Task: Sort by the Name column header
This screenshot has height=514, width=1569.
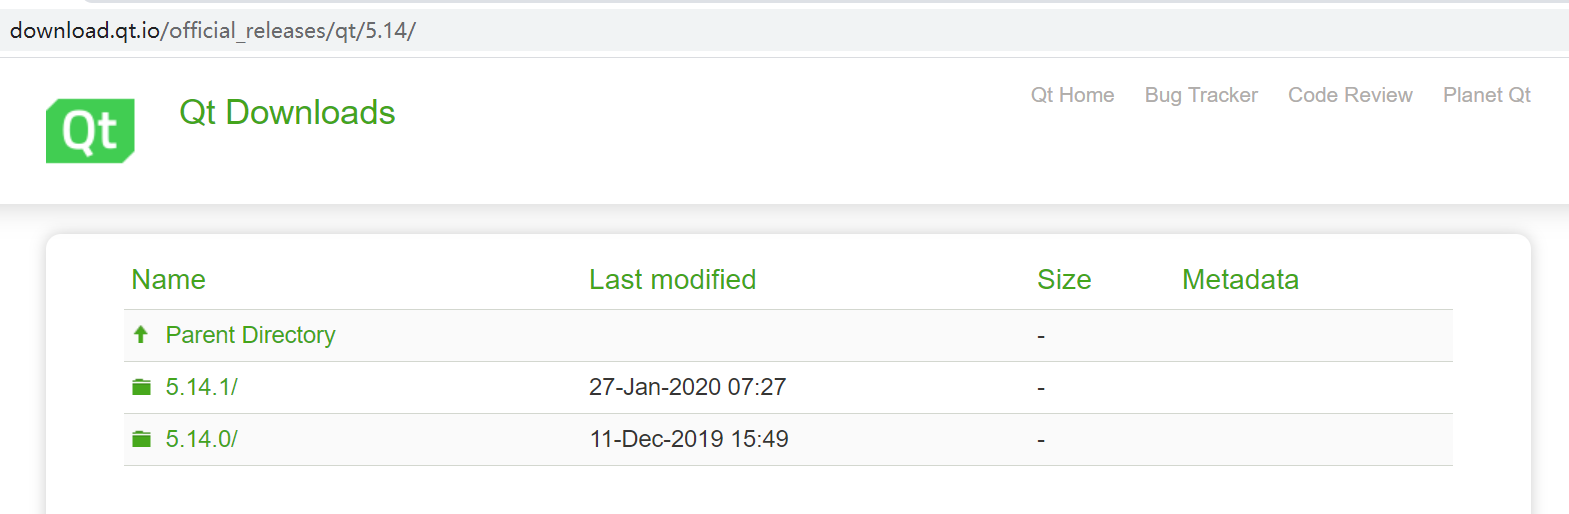Action: coord(168,280)
